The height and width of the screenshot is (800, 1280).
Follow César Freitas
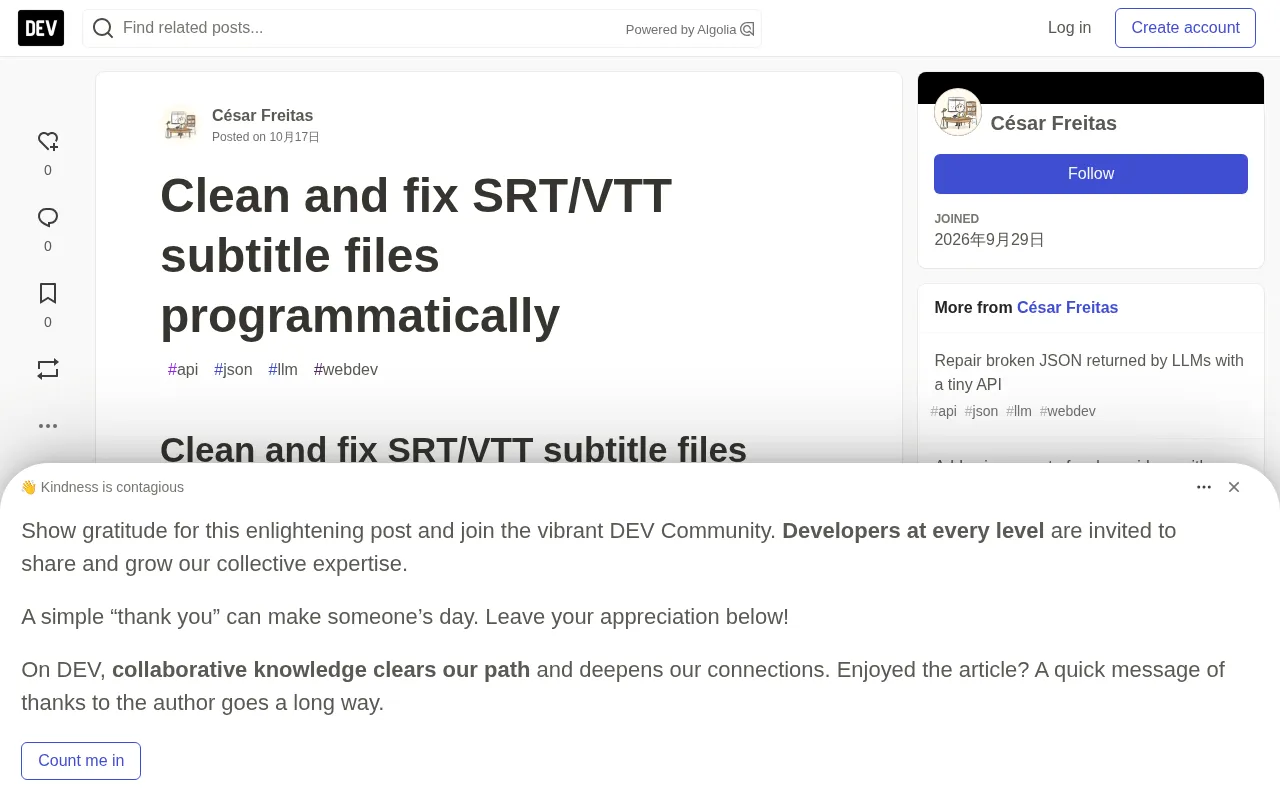coord(1091,174)
